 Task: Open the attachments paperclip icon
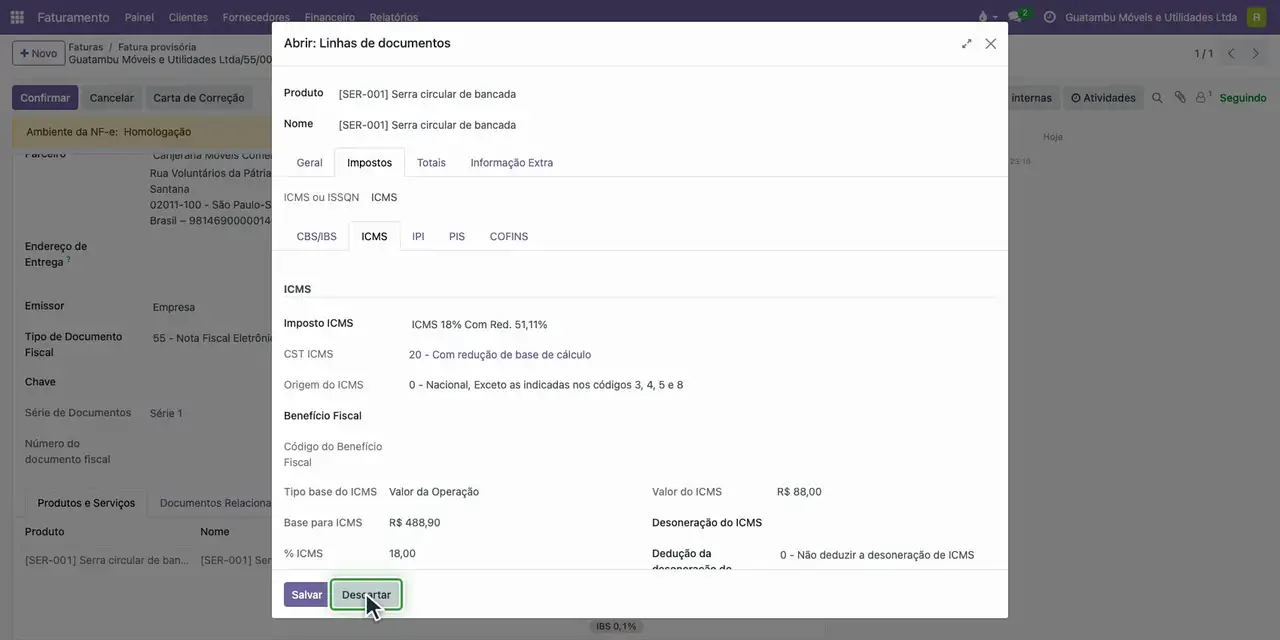tap(1180, 98)
